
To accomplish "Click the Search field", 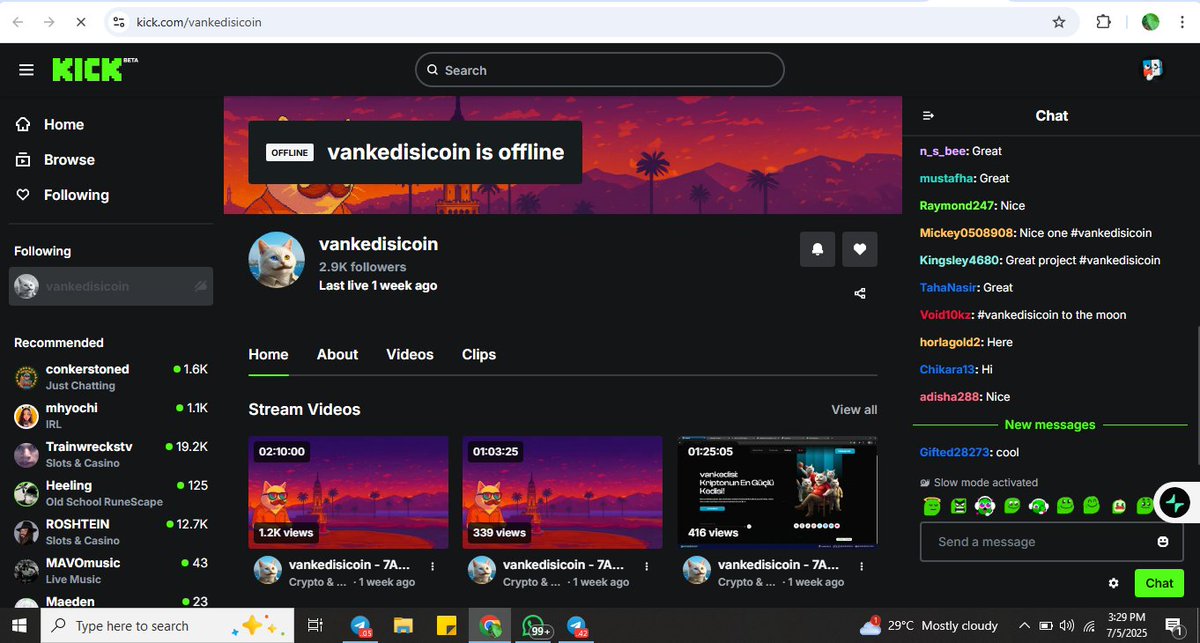I will point(600,70).
